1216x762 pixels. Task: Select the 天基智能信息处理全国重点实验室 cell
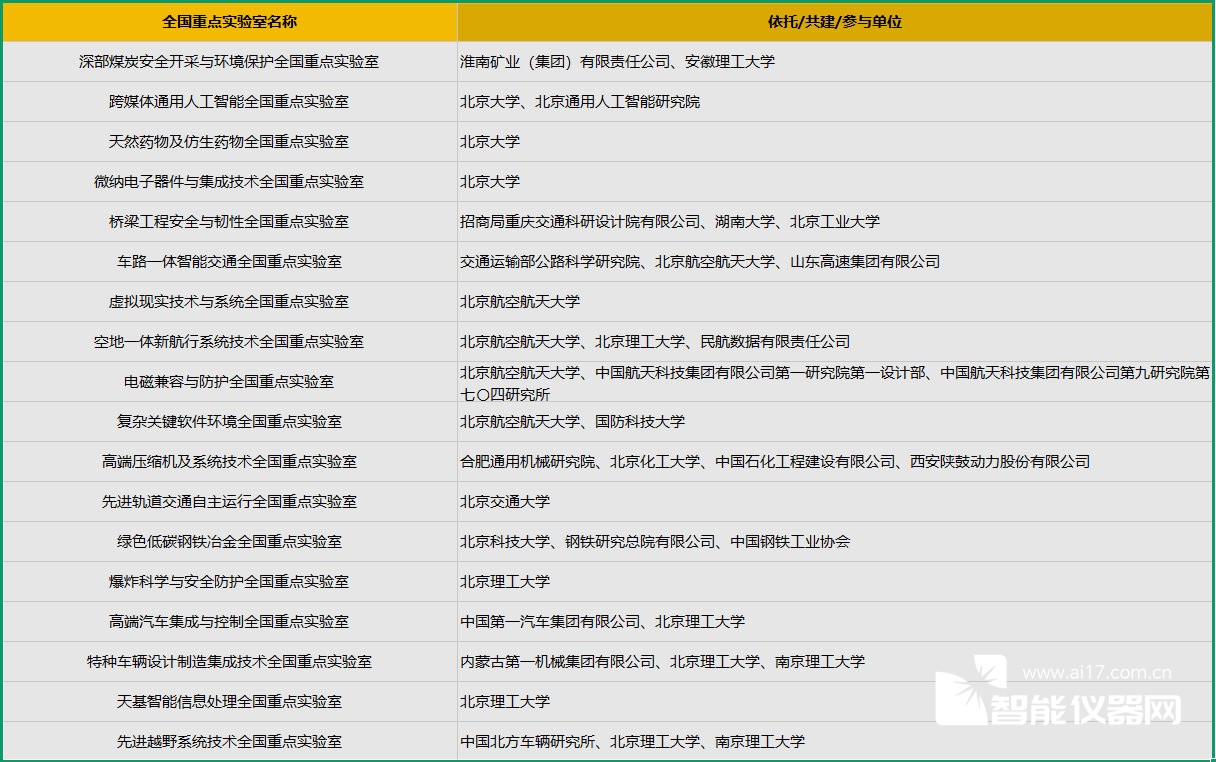pos(229,701)
